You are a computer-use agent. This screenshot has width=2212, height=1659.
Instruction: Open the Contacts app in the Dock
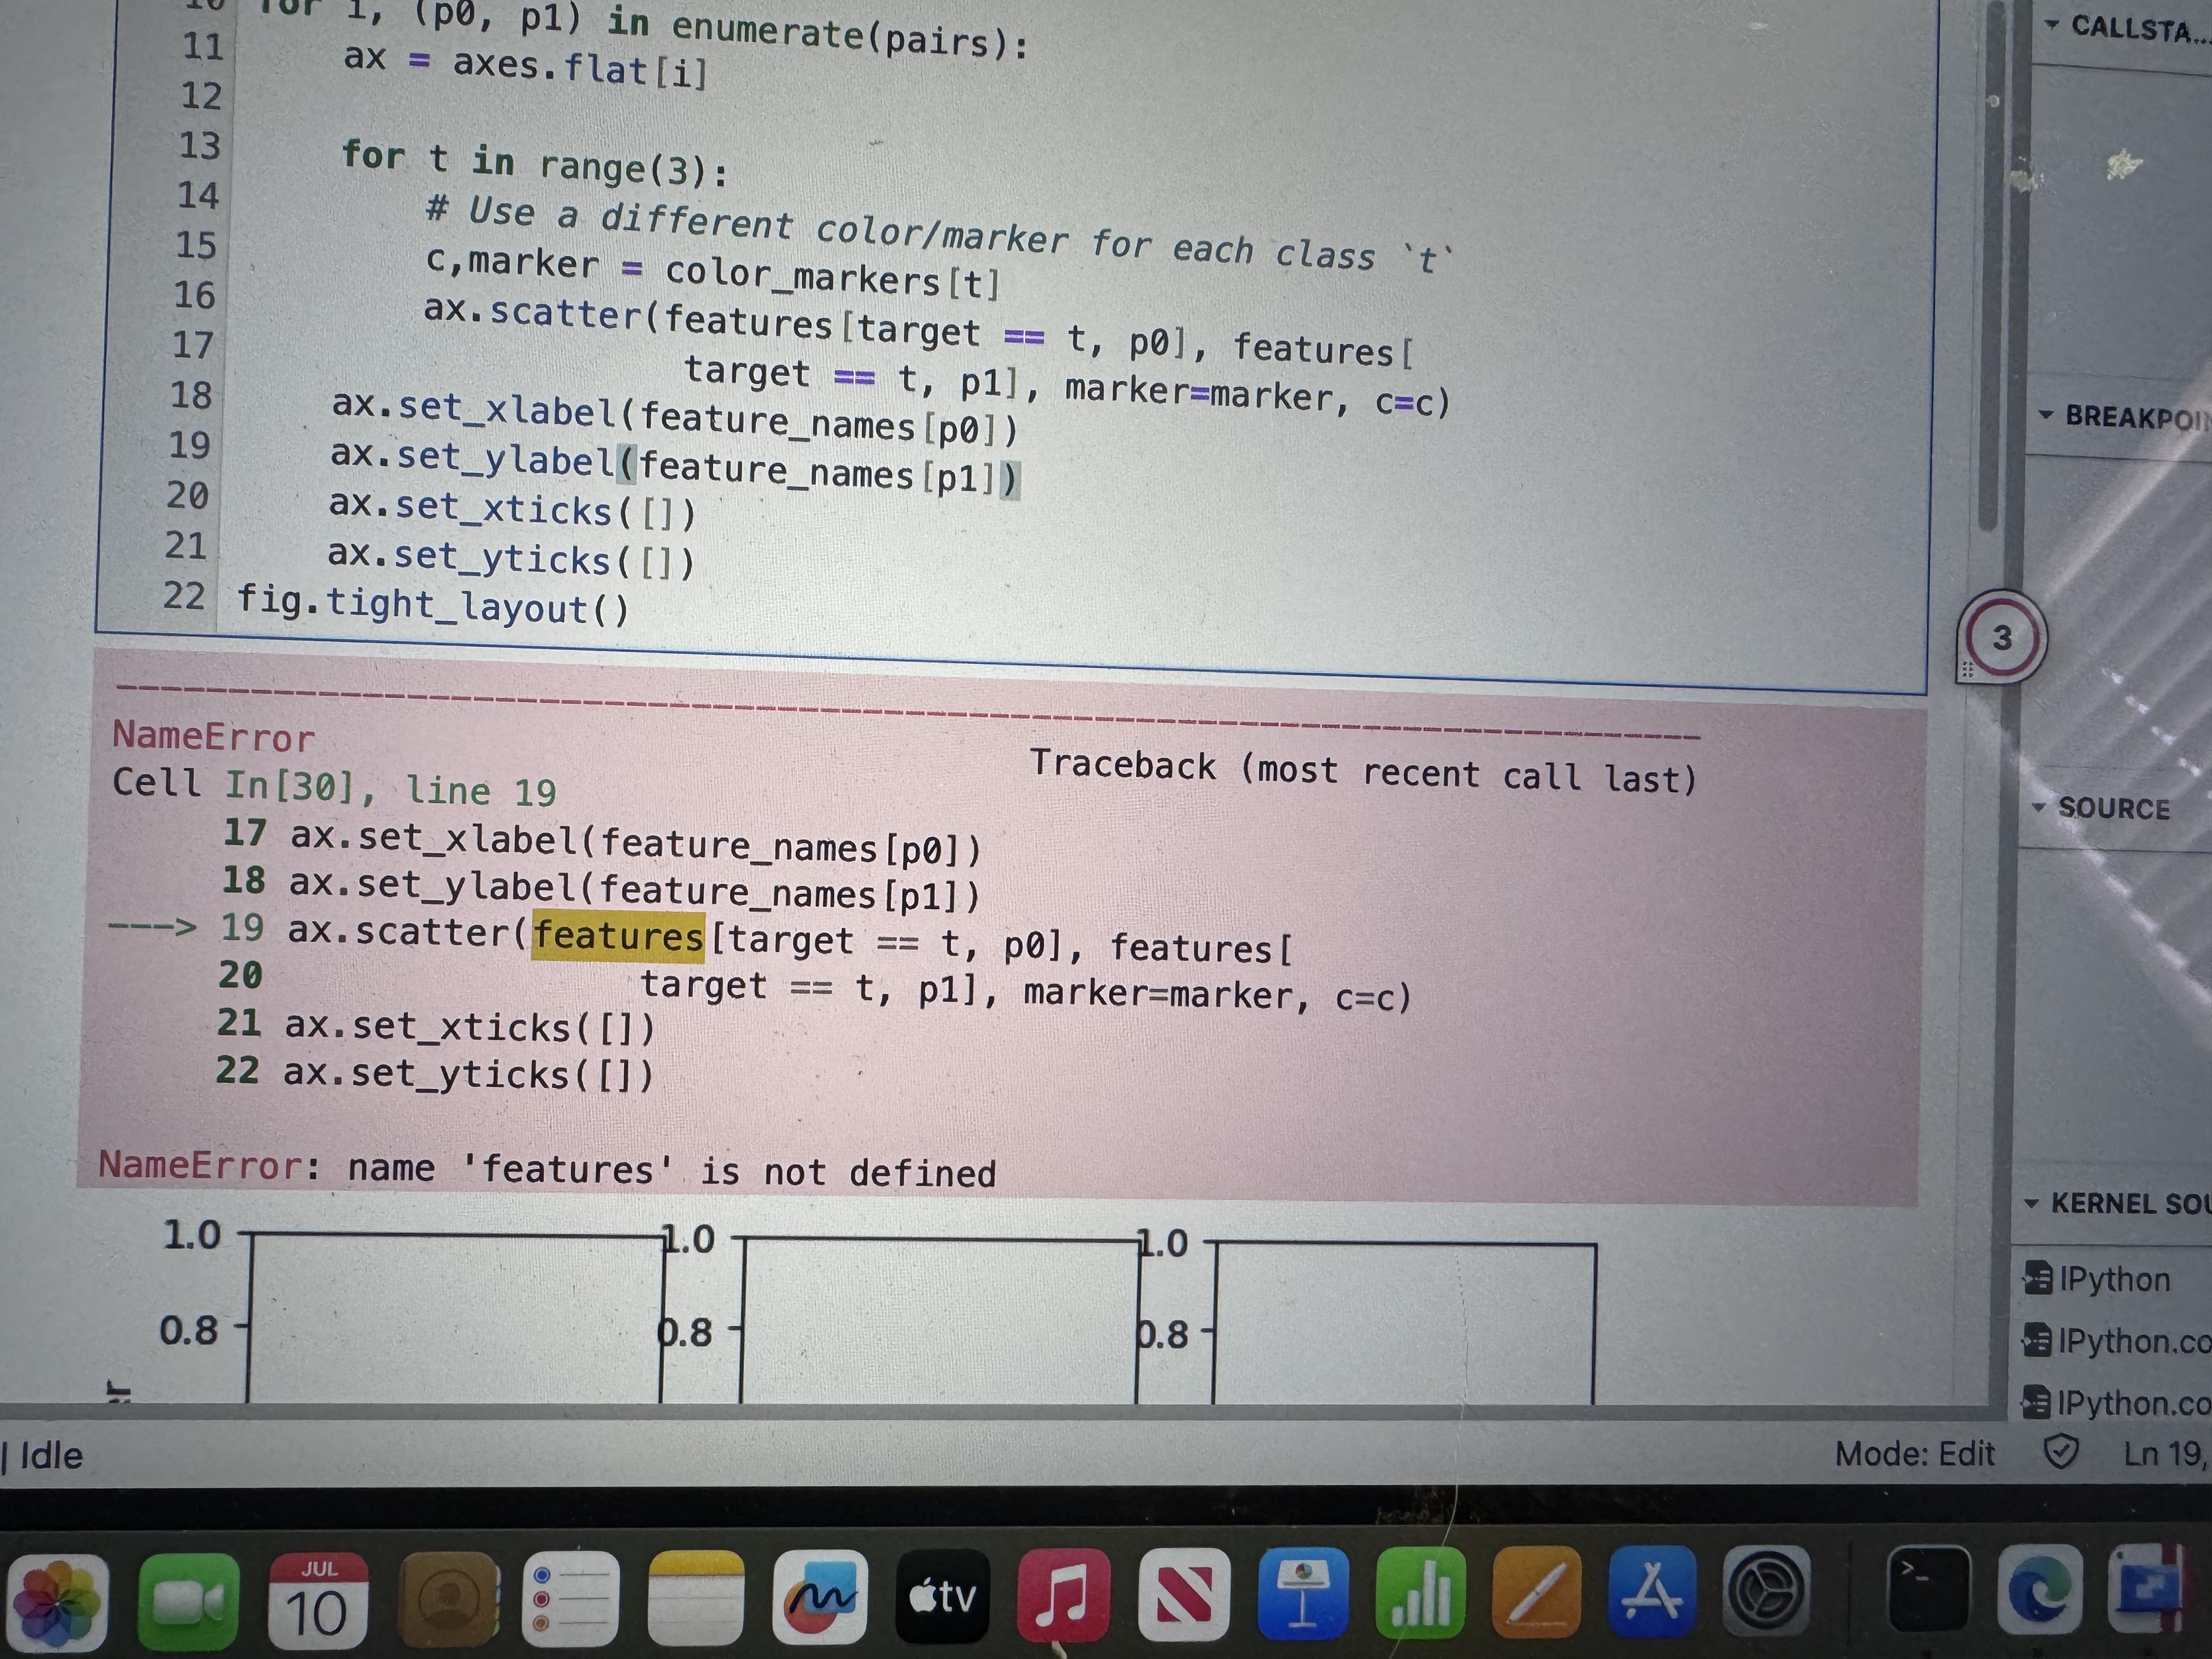(x=447, y=1600)
